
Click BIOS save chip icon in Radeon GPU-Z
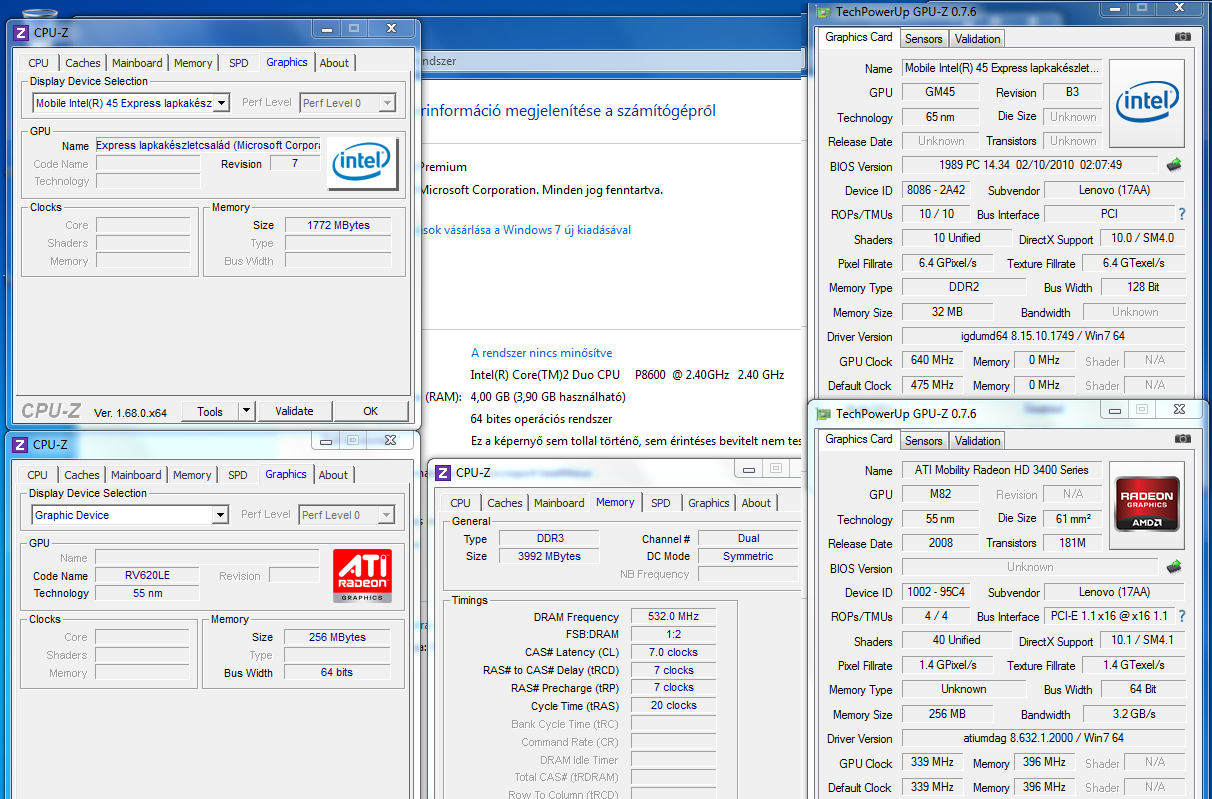1175,567
